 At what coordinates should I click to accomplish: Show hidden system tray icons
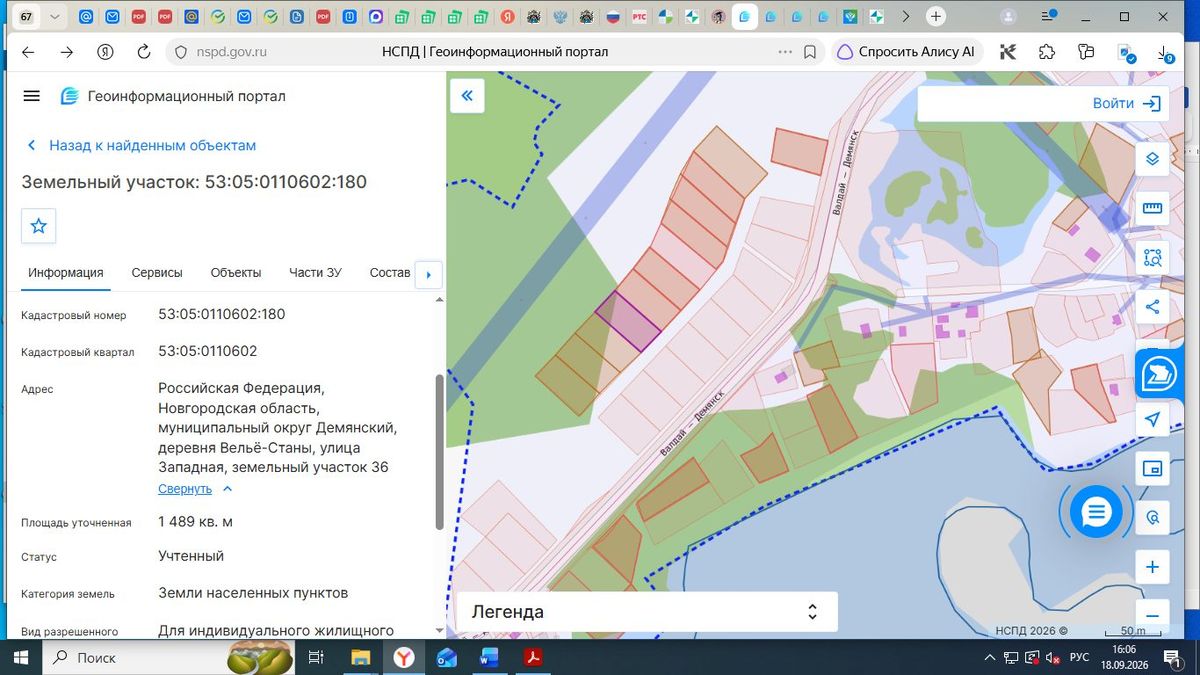pyautogui.click(x=990, y=657)
